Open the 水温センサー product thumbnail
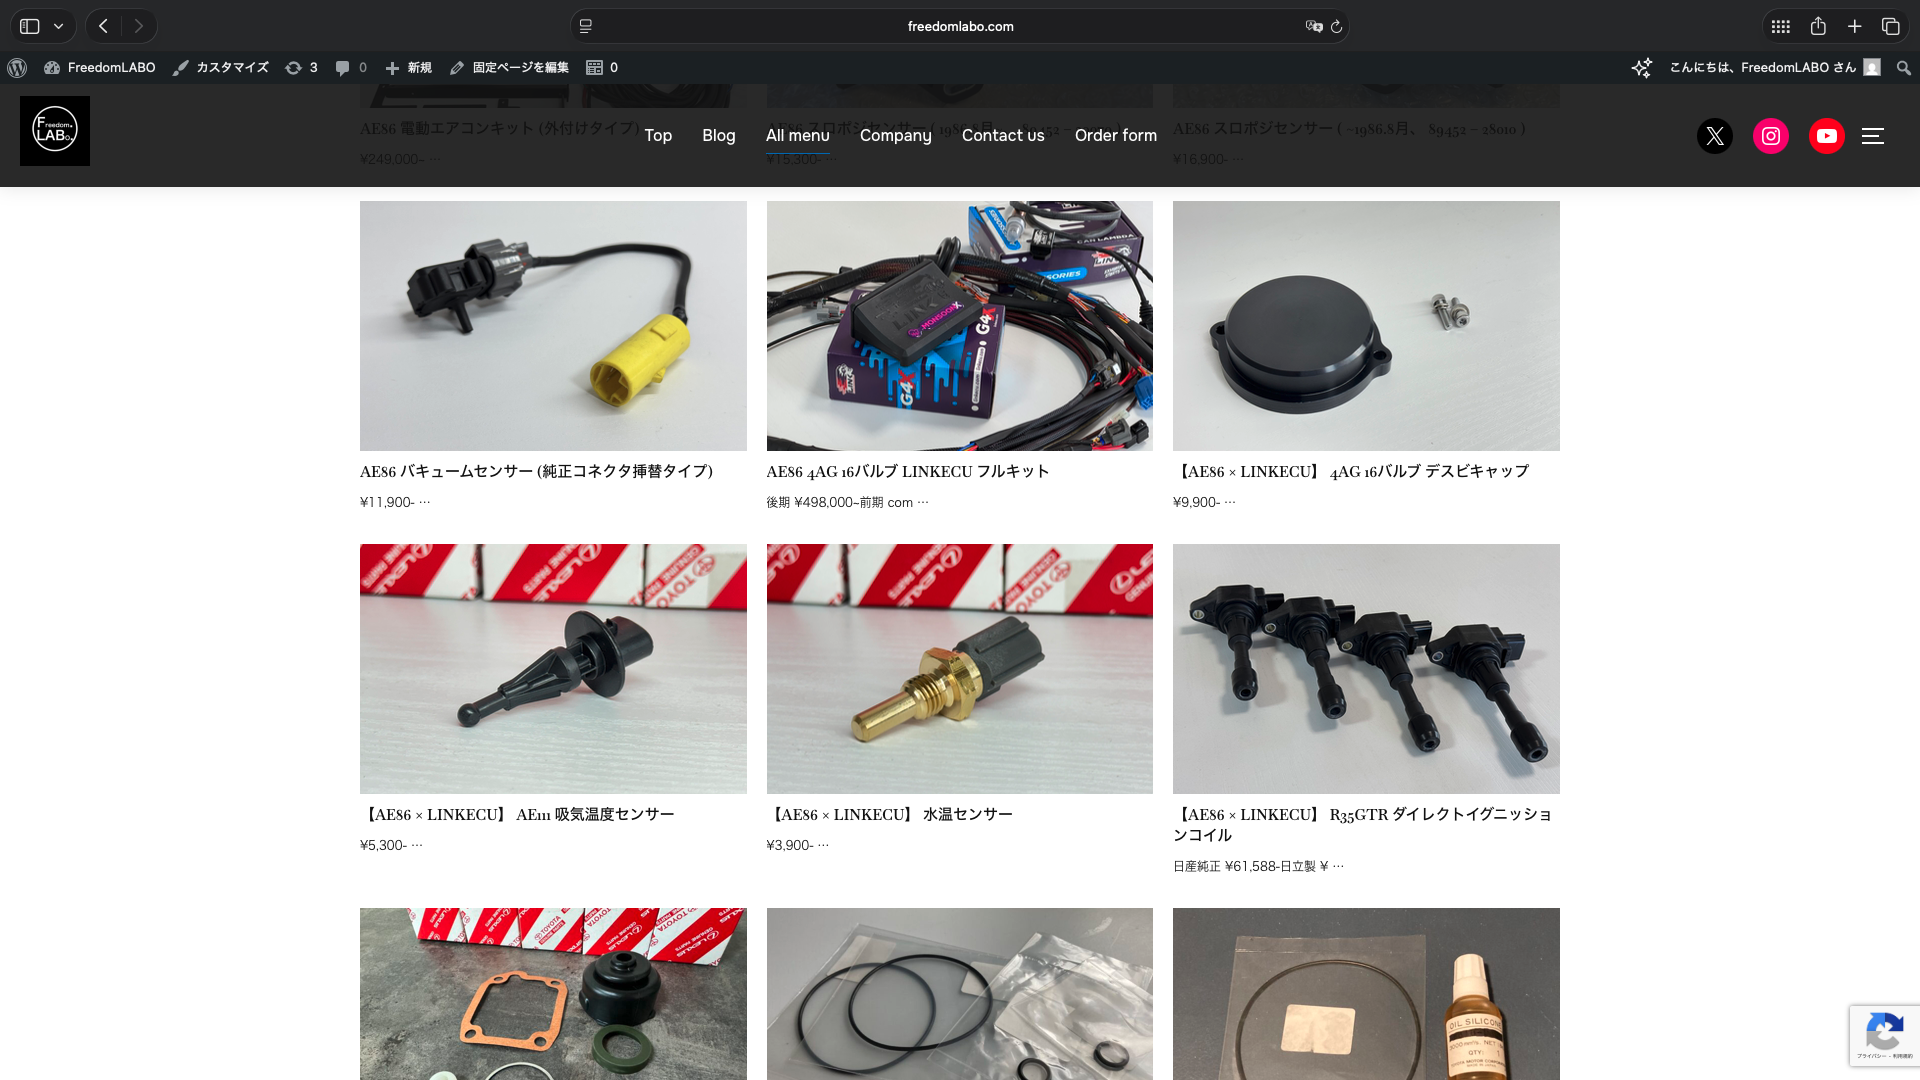 coord(959,669)
